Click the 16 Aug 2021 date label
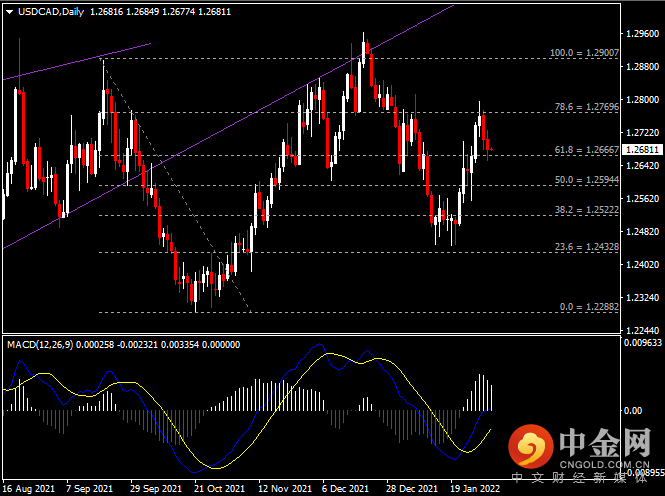Viewport: 665px width, 496px height. (27, 489)
